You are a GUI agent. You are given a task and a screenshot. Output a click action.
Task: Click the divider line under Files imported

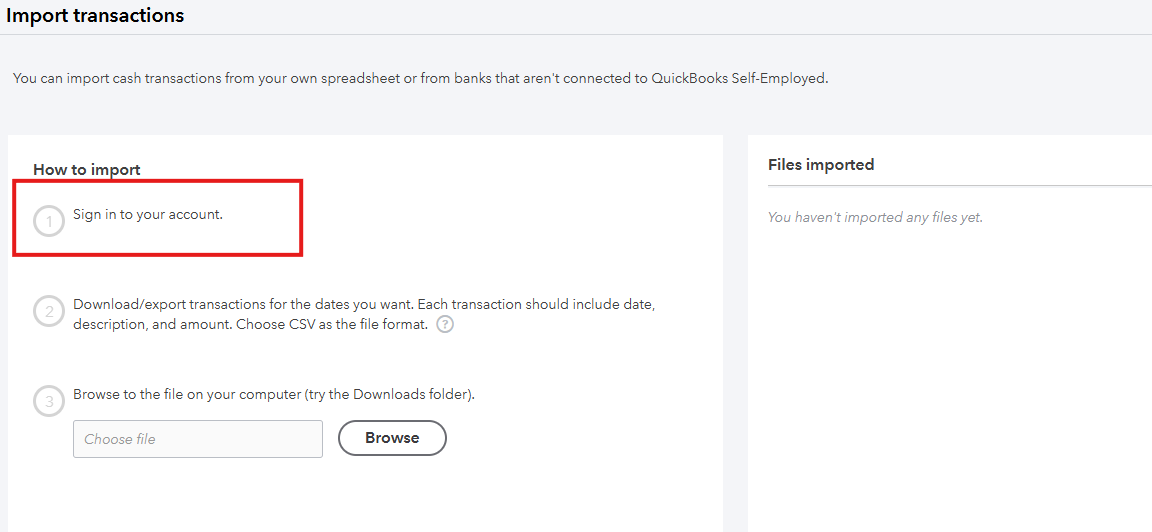coord(960,186)
